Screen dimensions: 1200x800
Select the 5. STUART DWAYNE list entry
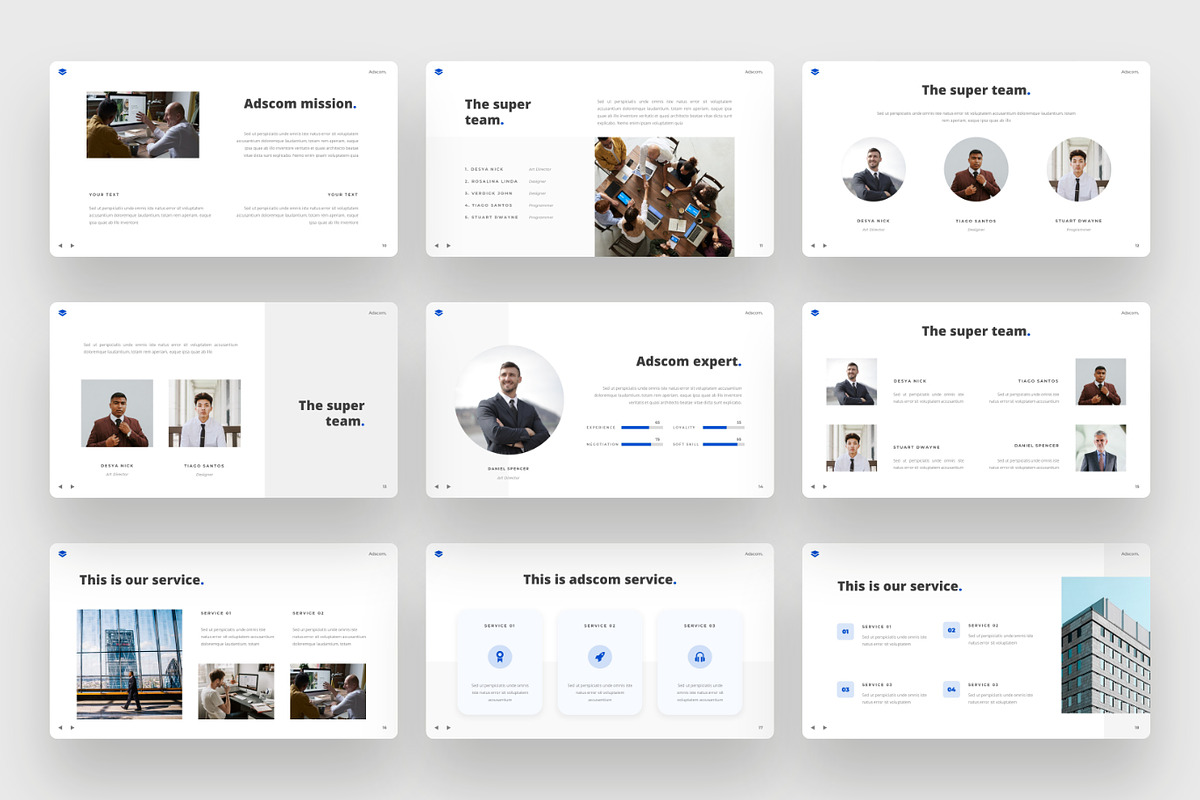coord(491,217)
